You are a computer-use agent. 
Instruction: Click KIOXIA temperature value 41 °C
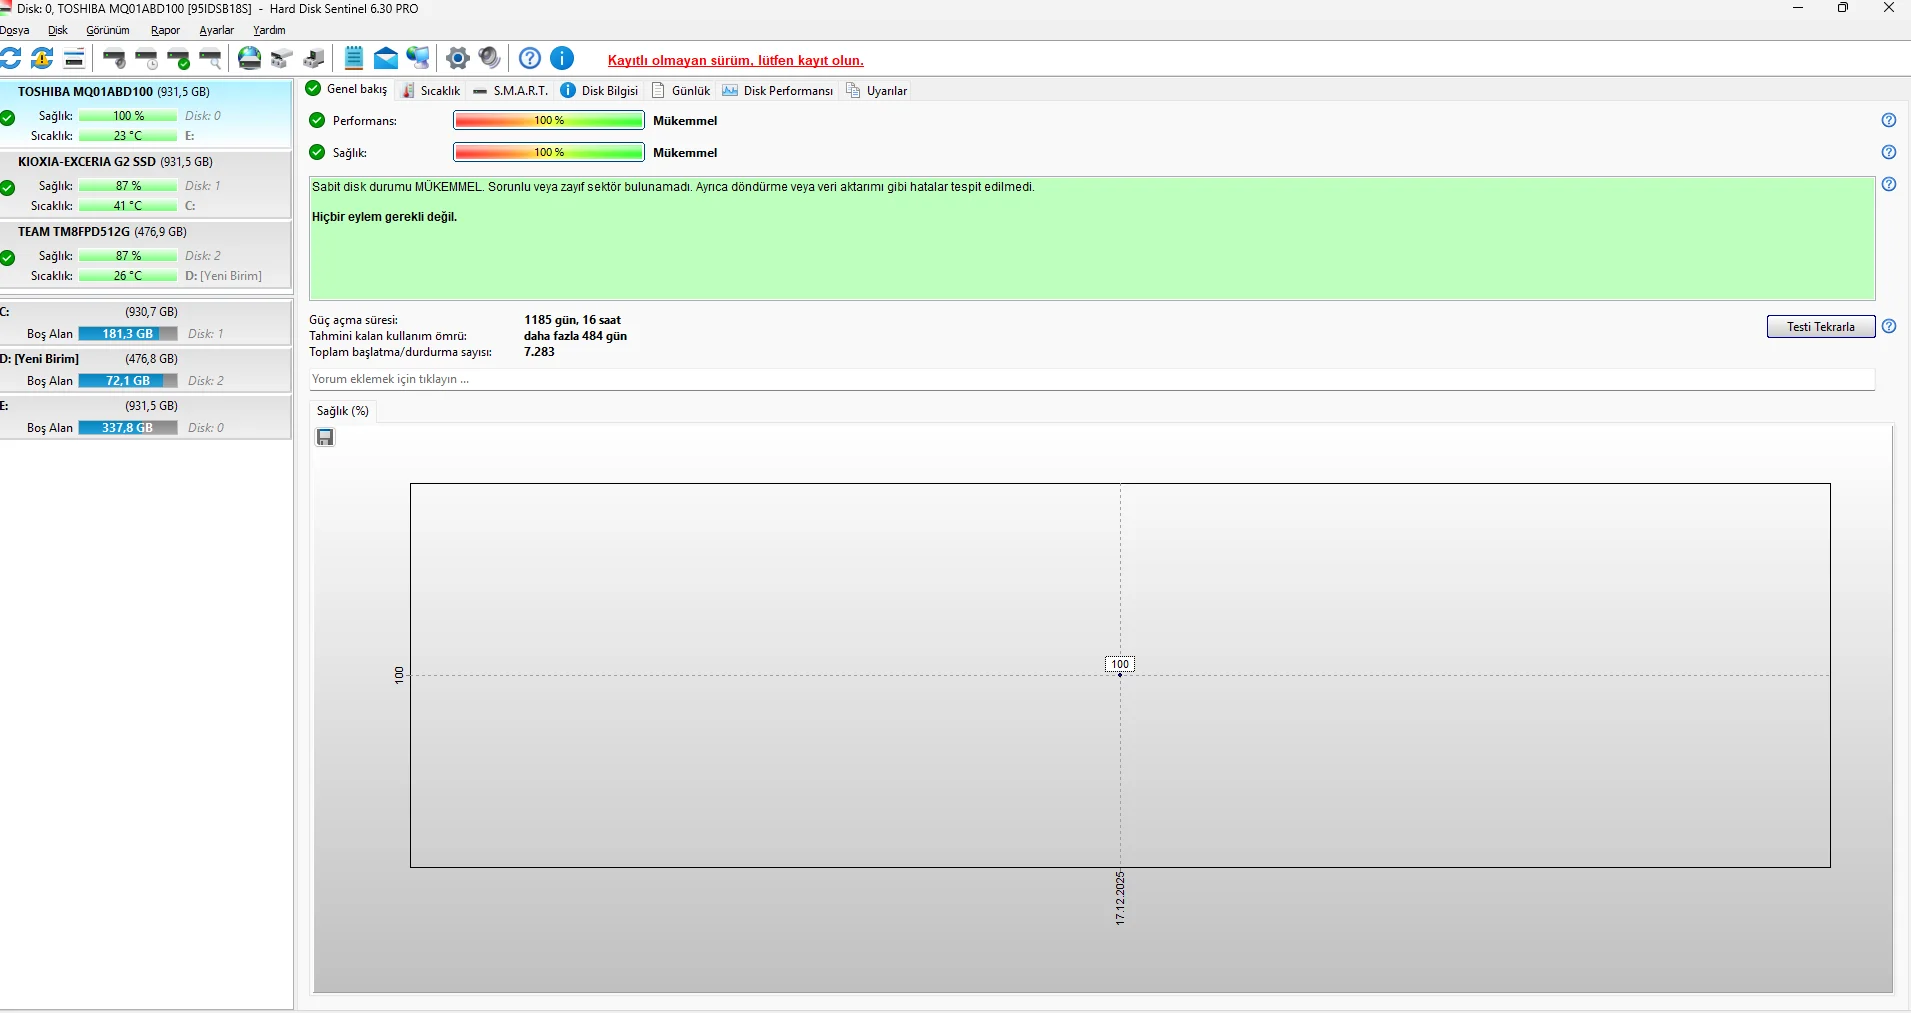click(x=128, y=206)
